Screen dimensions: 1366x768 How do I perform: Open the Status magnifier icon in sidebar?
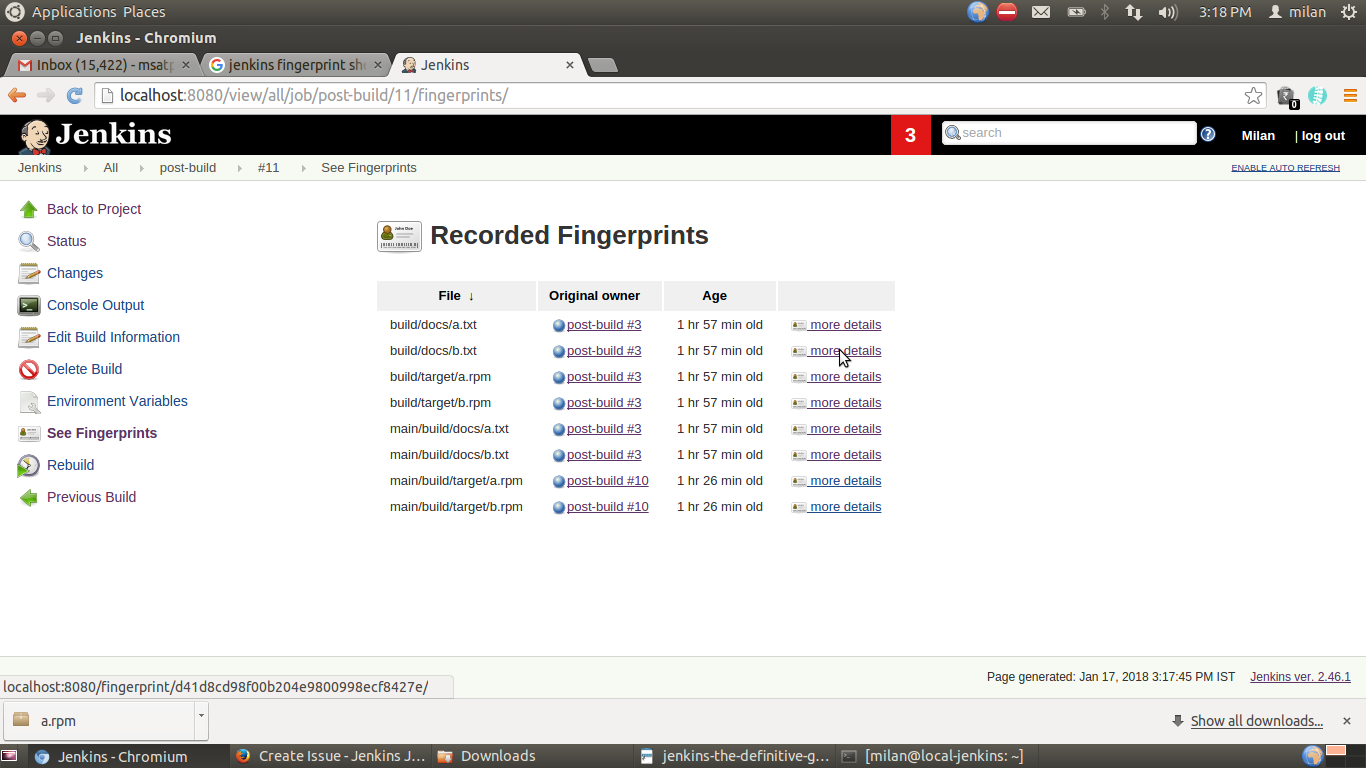click(x=29, y=241)
